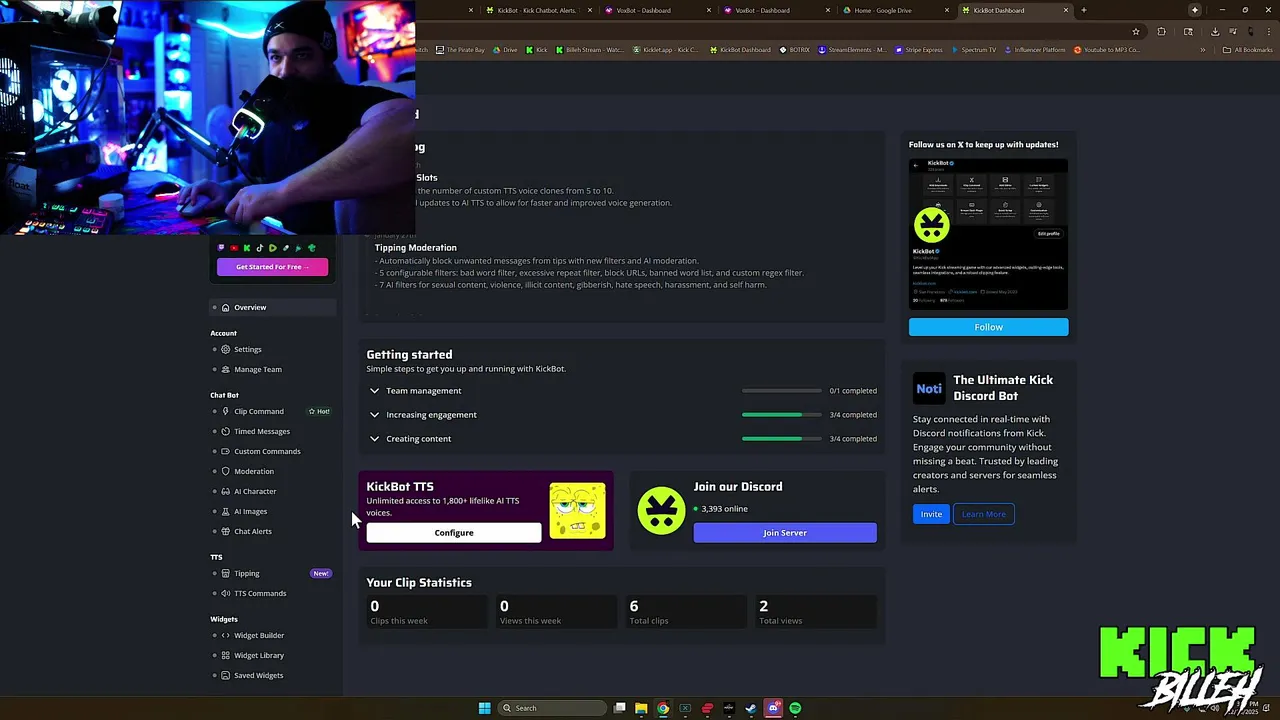The image size is (1280, 720).
Task: Click the Hot! badge beside Clip Command
Action: 319,411
